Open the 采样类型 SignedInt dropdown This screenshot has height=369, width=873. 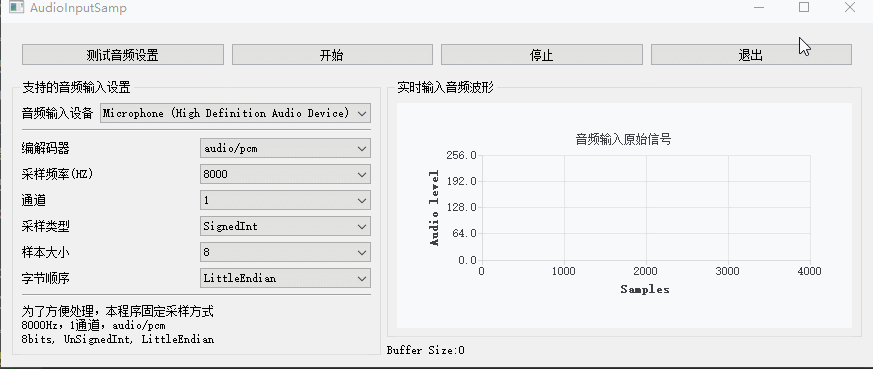point(285,227)
